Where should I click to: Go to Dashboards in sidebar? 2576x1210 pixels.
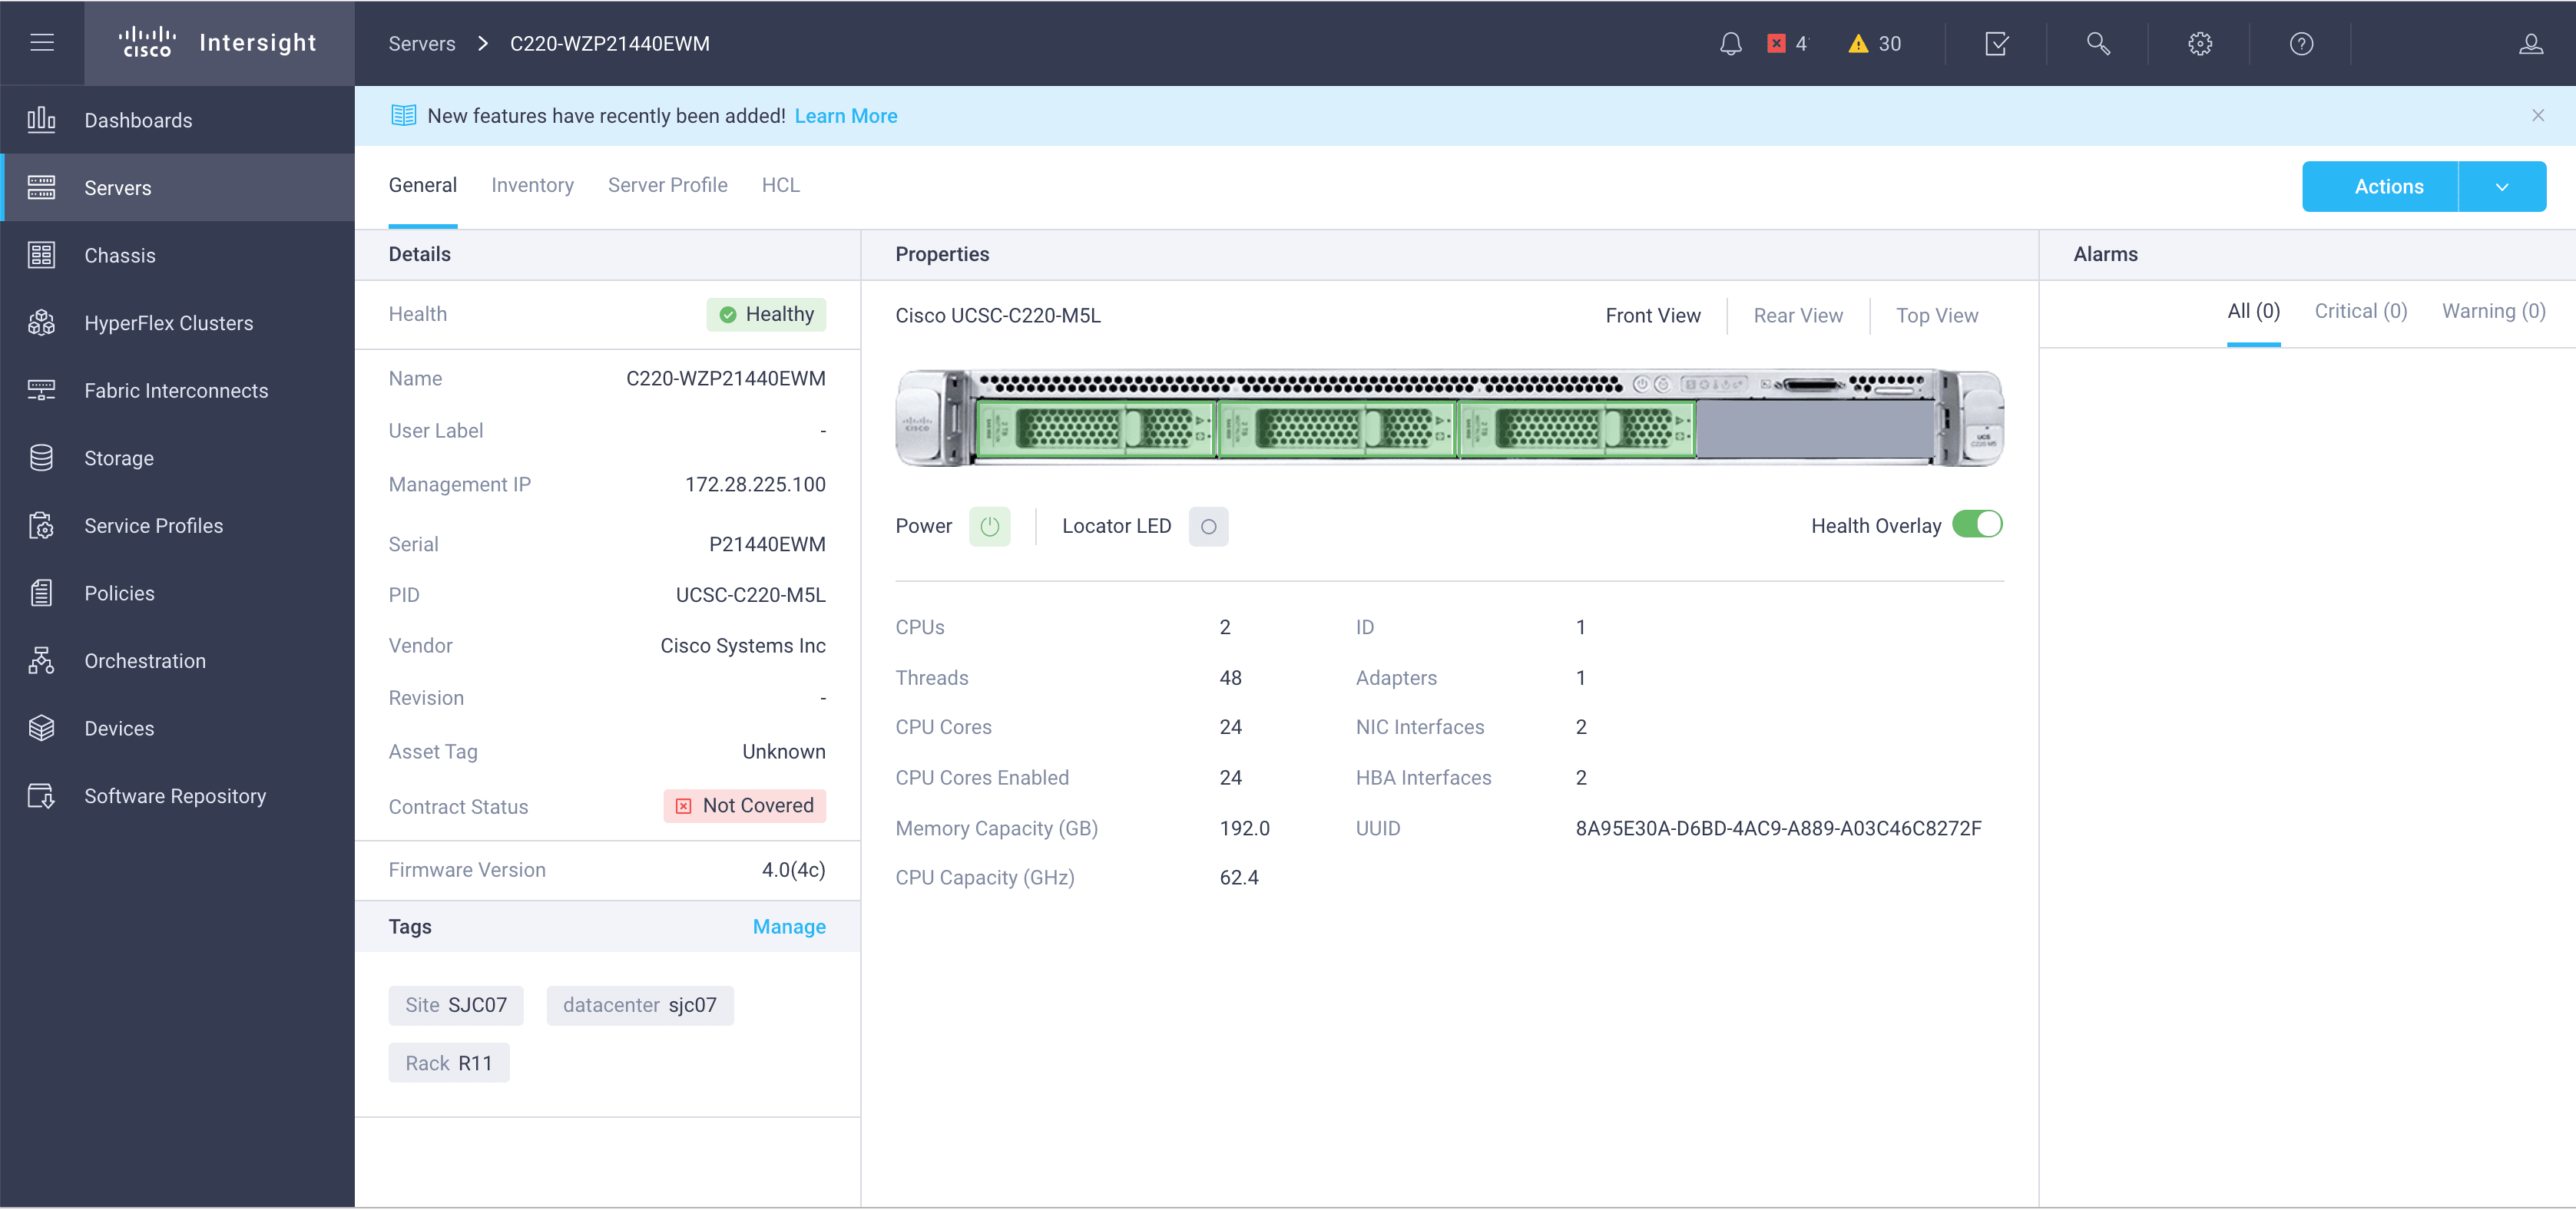(x=178, y=120)
